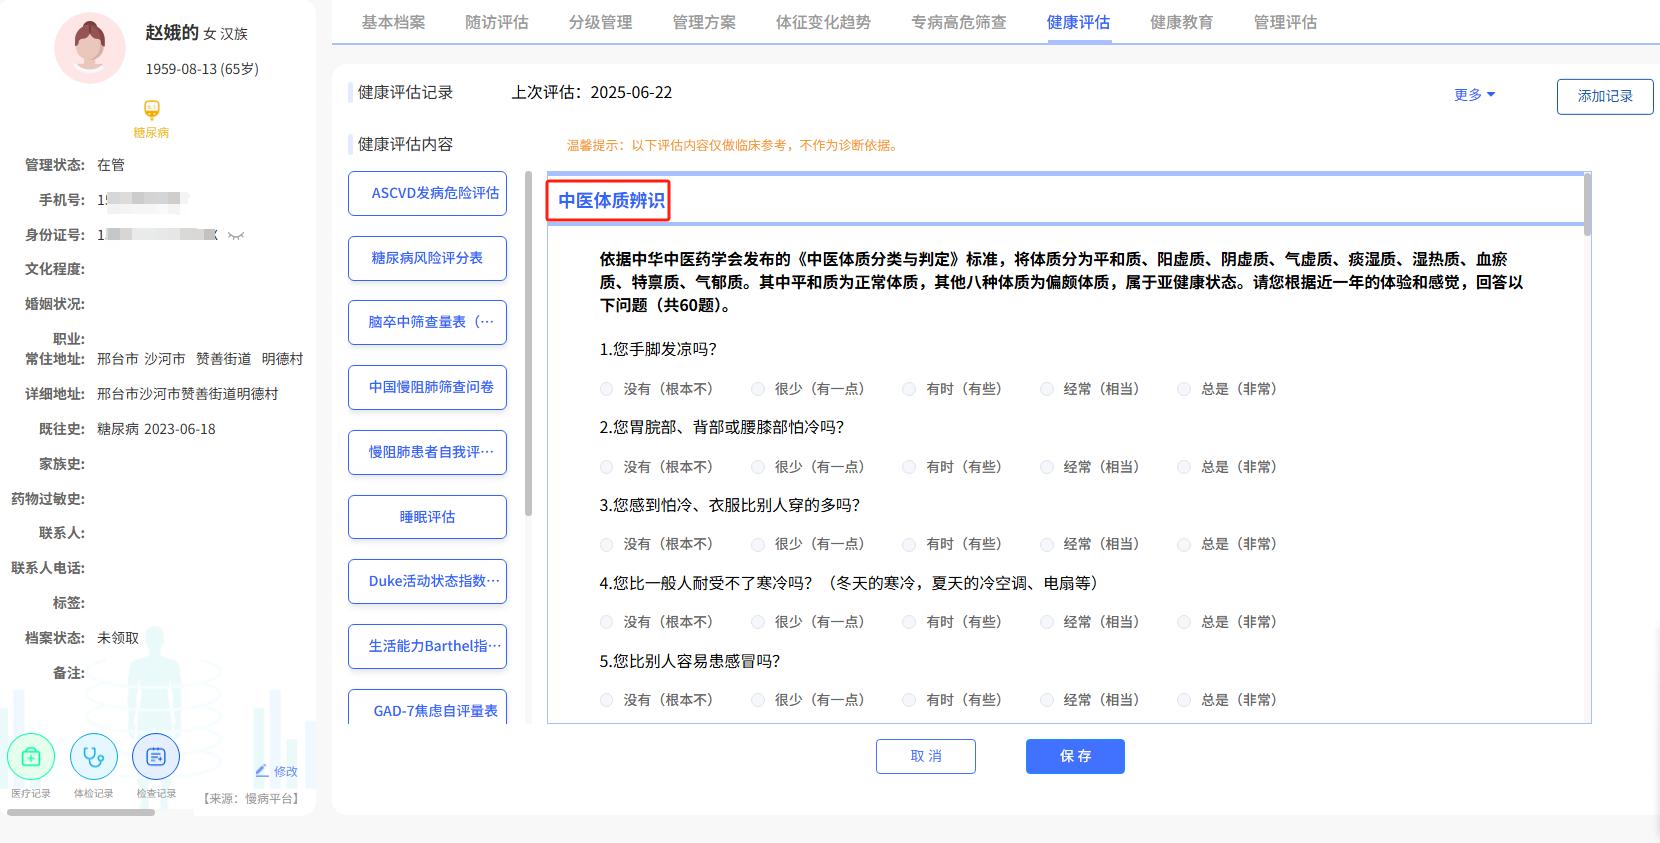Click the diabetes tag icon under patient name
This screenshot has width=1660, height=843.
[151, 109]
